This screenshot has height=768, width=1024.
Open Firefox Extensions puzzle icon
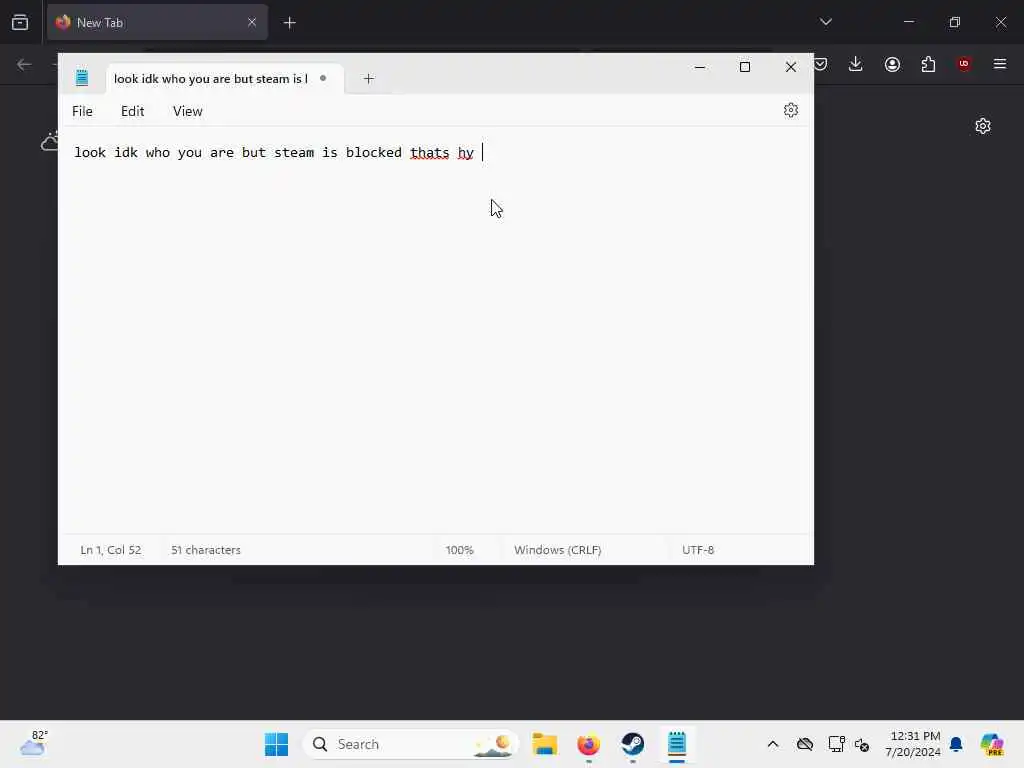928,64
